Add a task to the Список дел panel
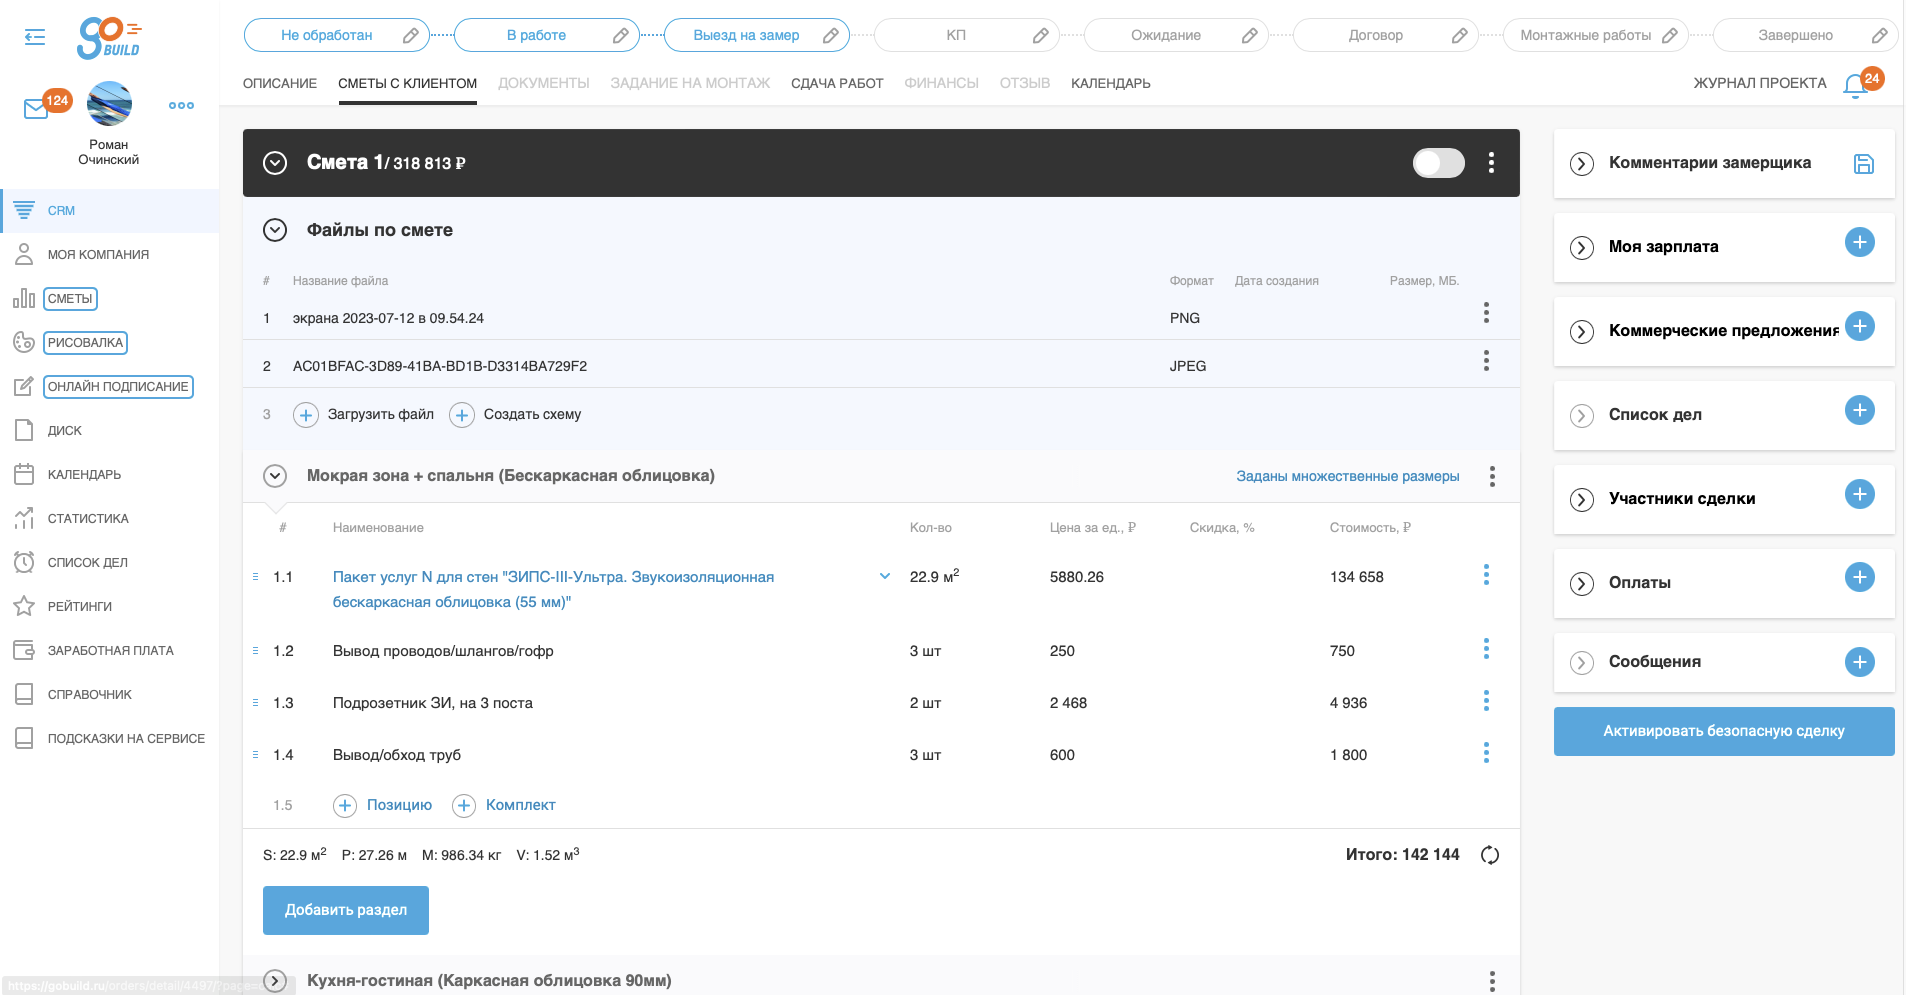Screen dimensions: 1906x995 point(1860,410)
